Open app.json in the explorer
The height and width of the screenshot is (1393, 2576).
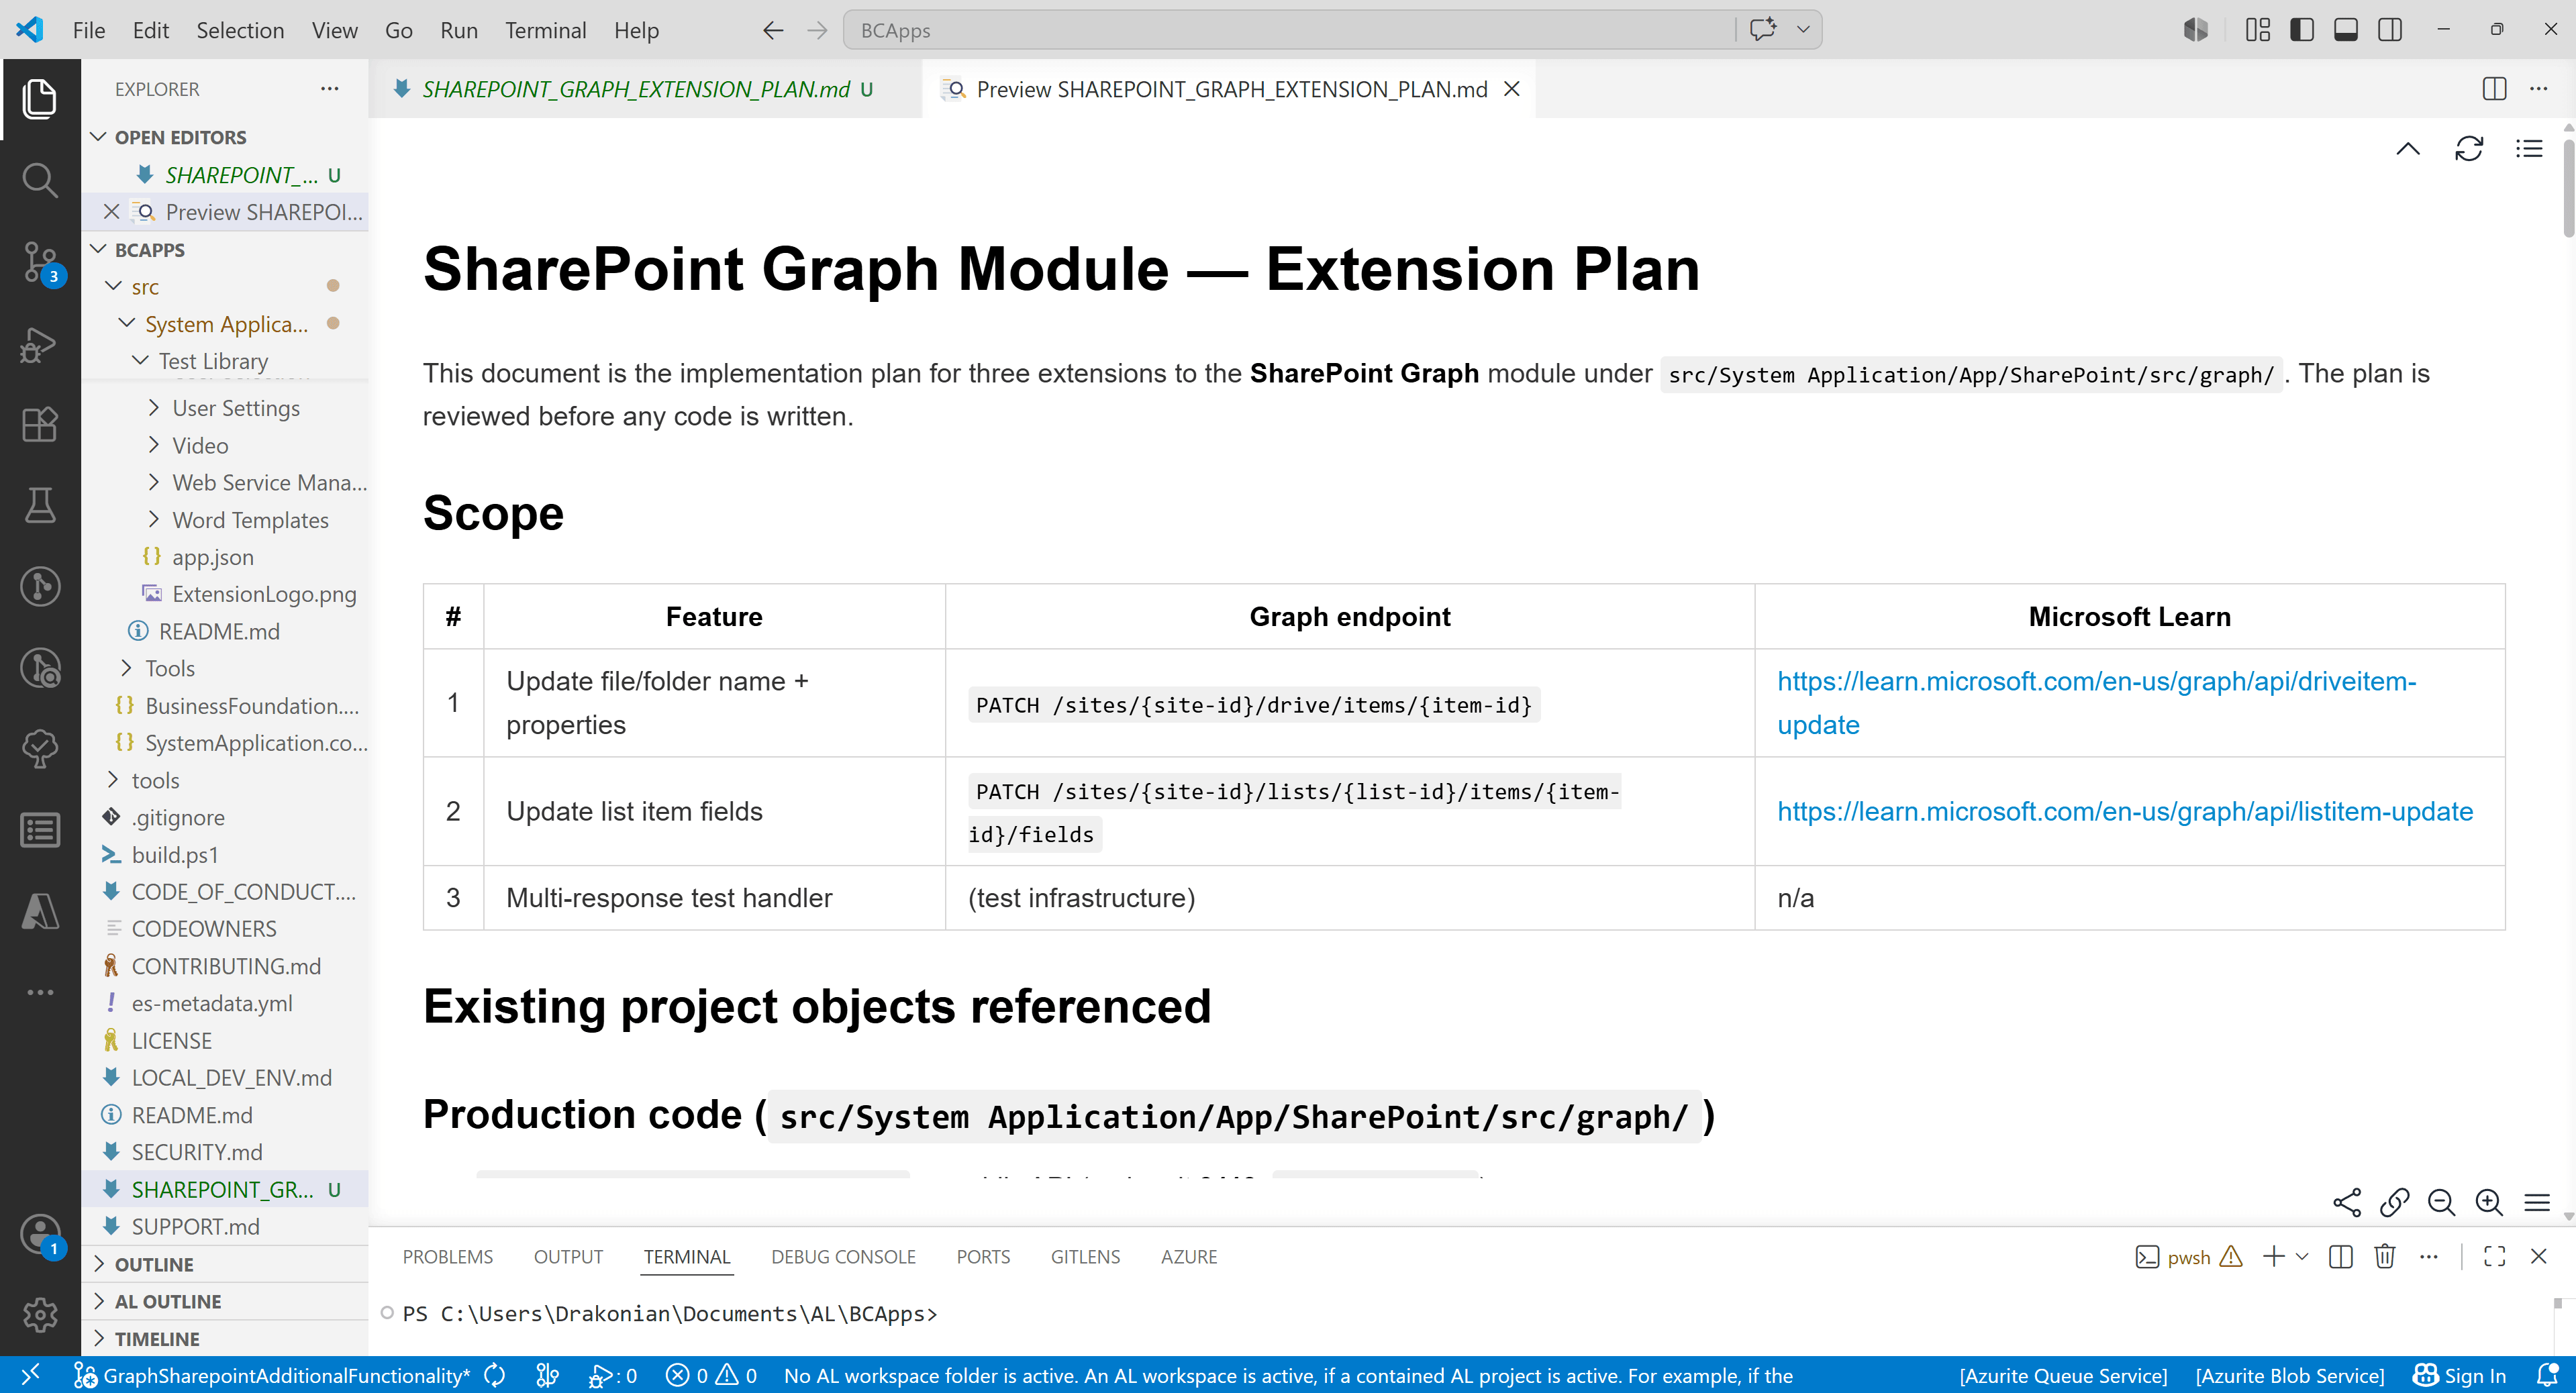coord(212,557)
